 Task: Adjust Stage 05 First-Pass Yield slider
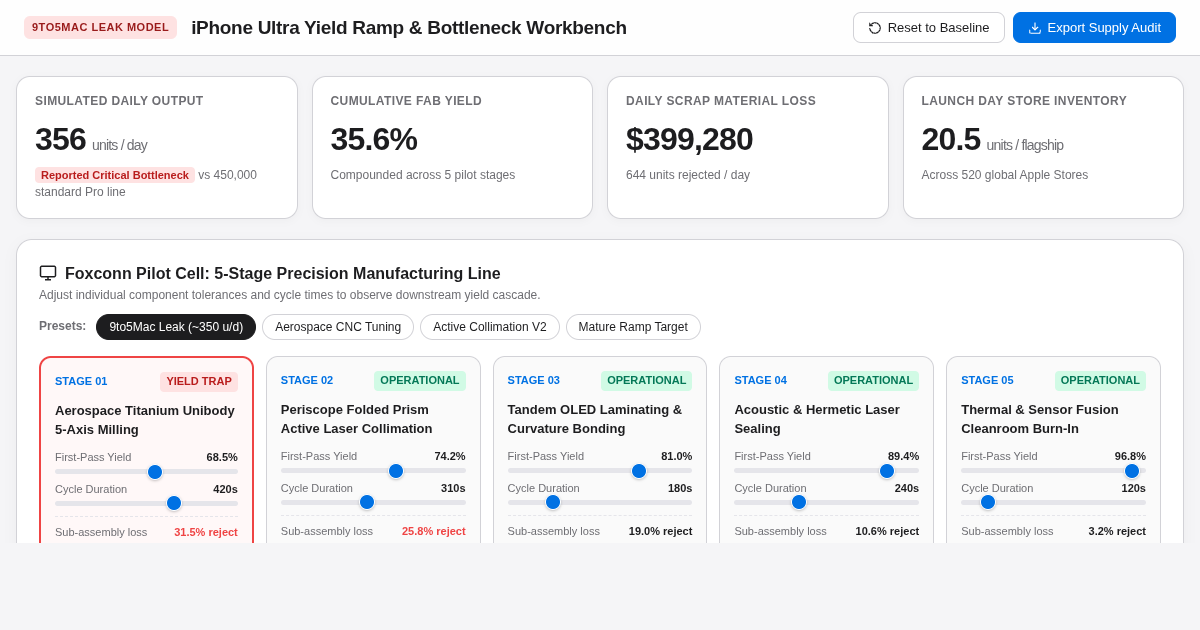(1053, 471)
